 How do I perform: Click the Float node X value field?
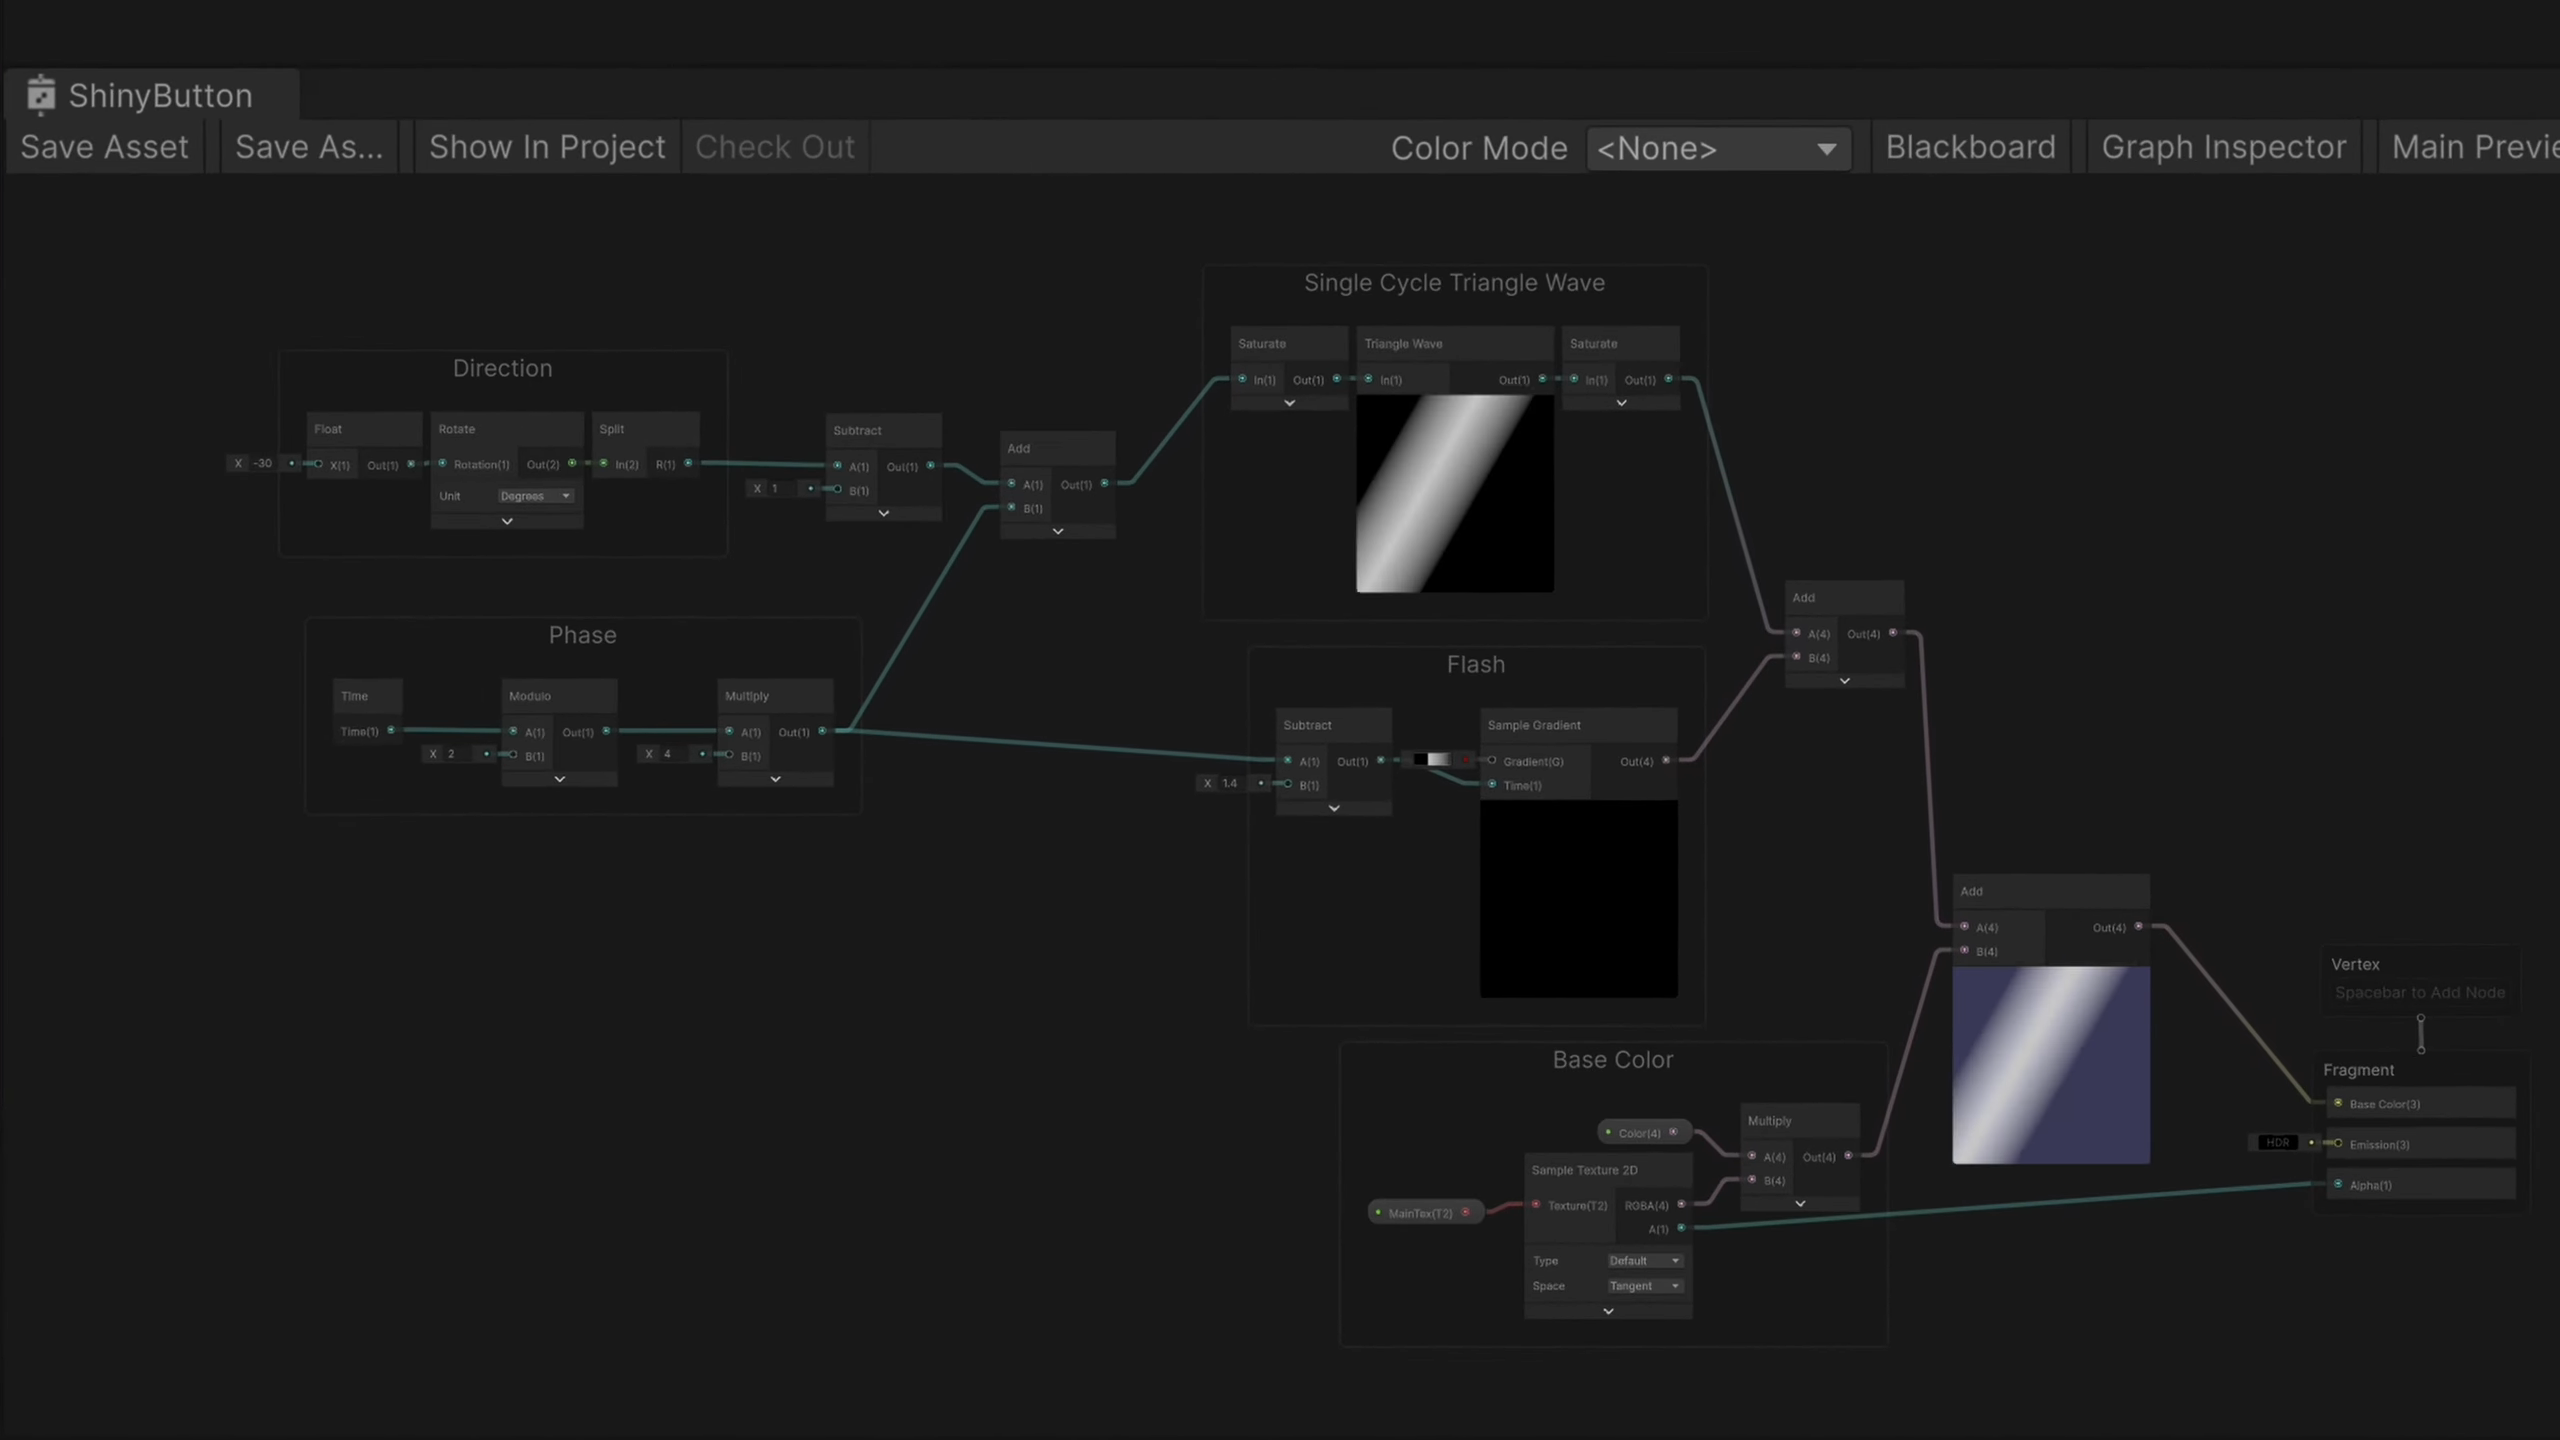point(263,463)
